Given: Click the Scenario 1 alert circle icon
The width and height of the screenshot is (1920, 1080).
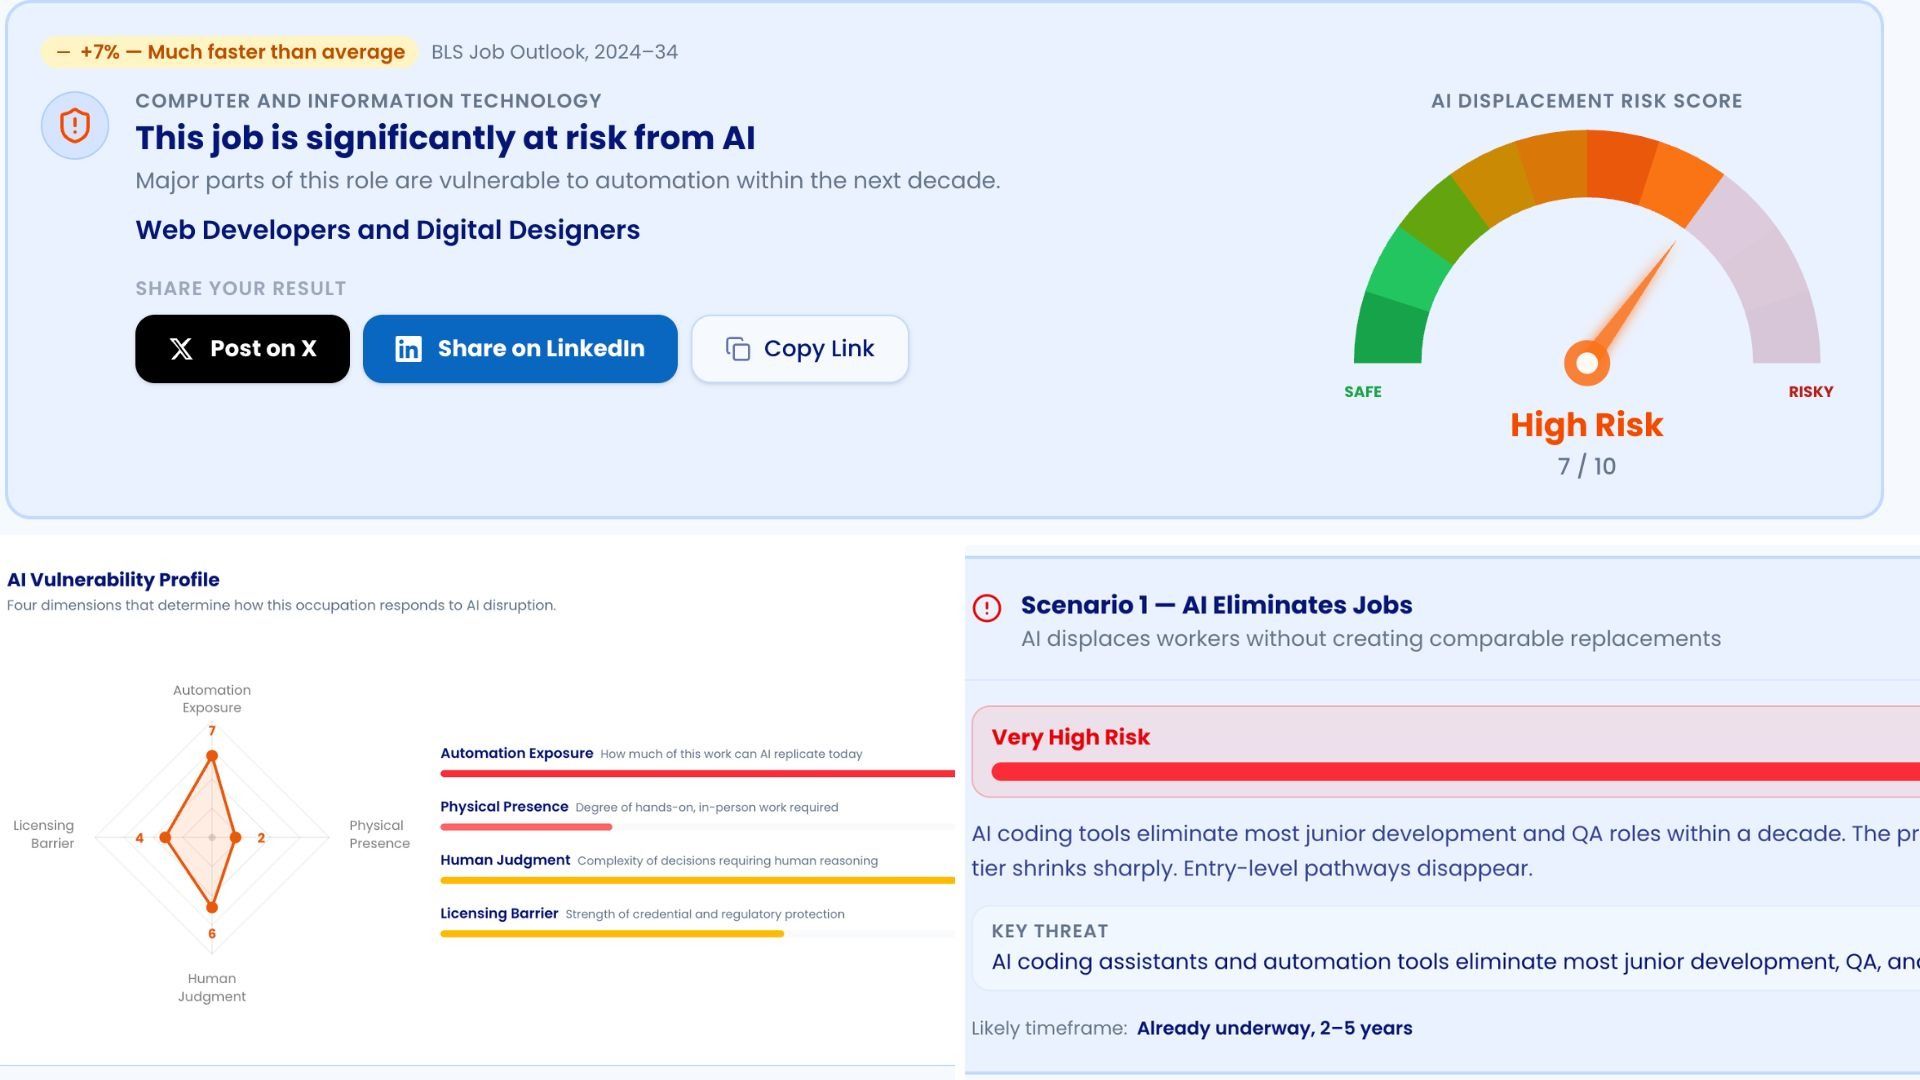Looking at the screenshot, I should 987,608.
